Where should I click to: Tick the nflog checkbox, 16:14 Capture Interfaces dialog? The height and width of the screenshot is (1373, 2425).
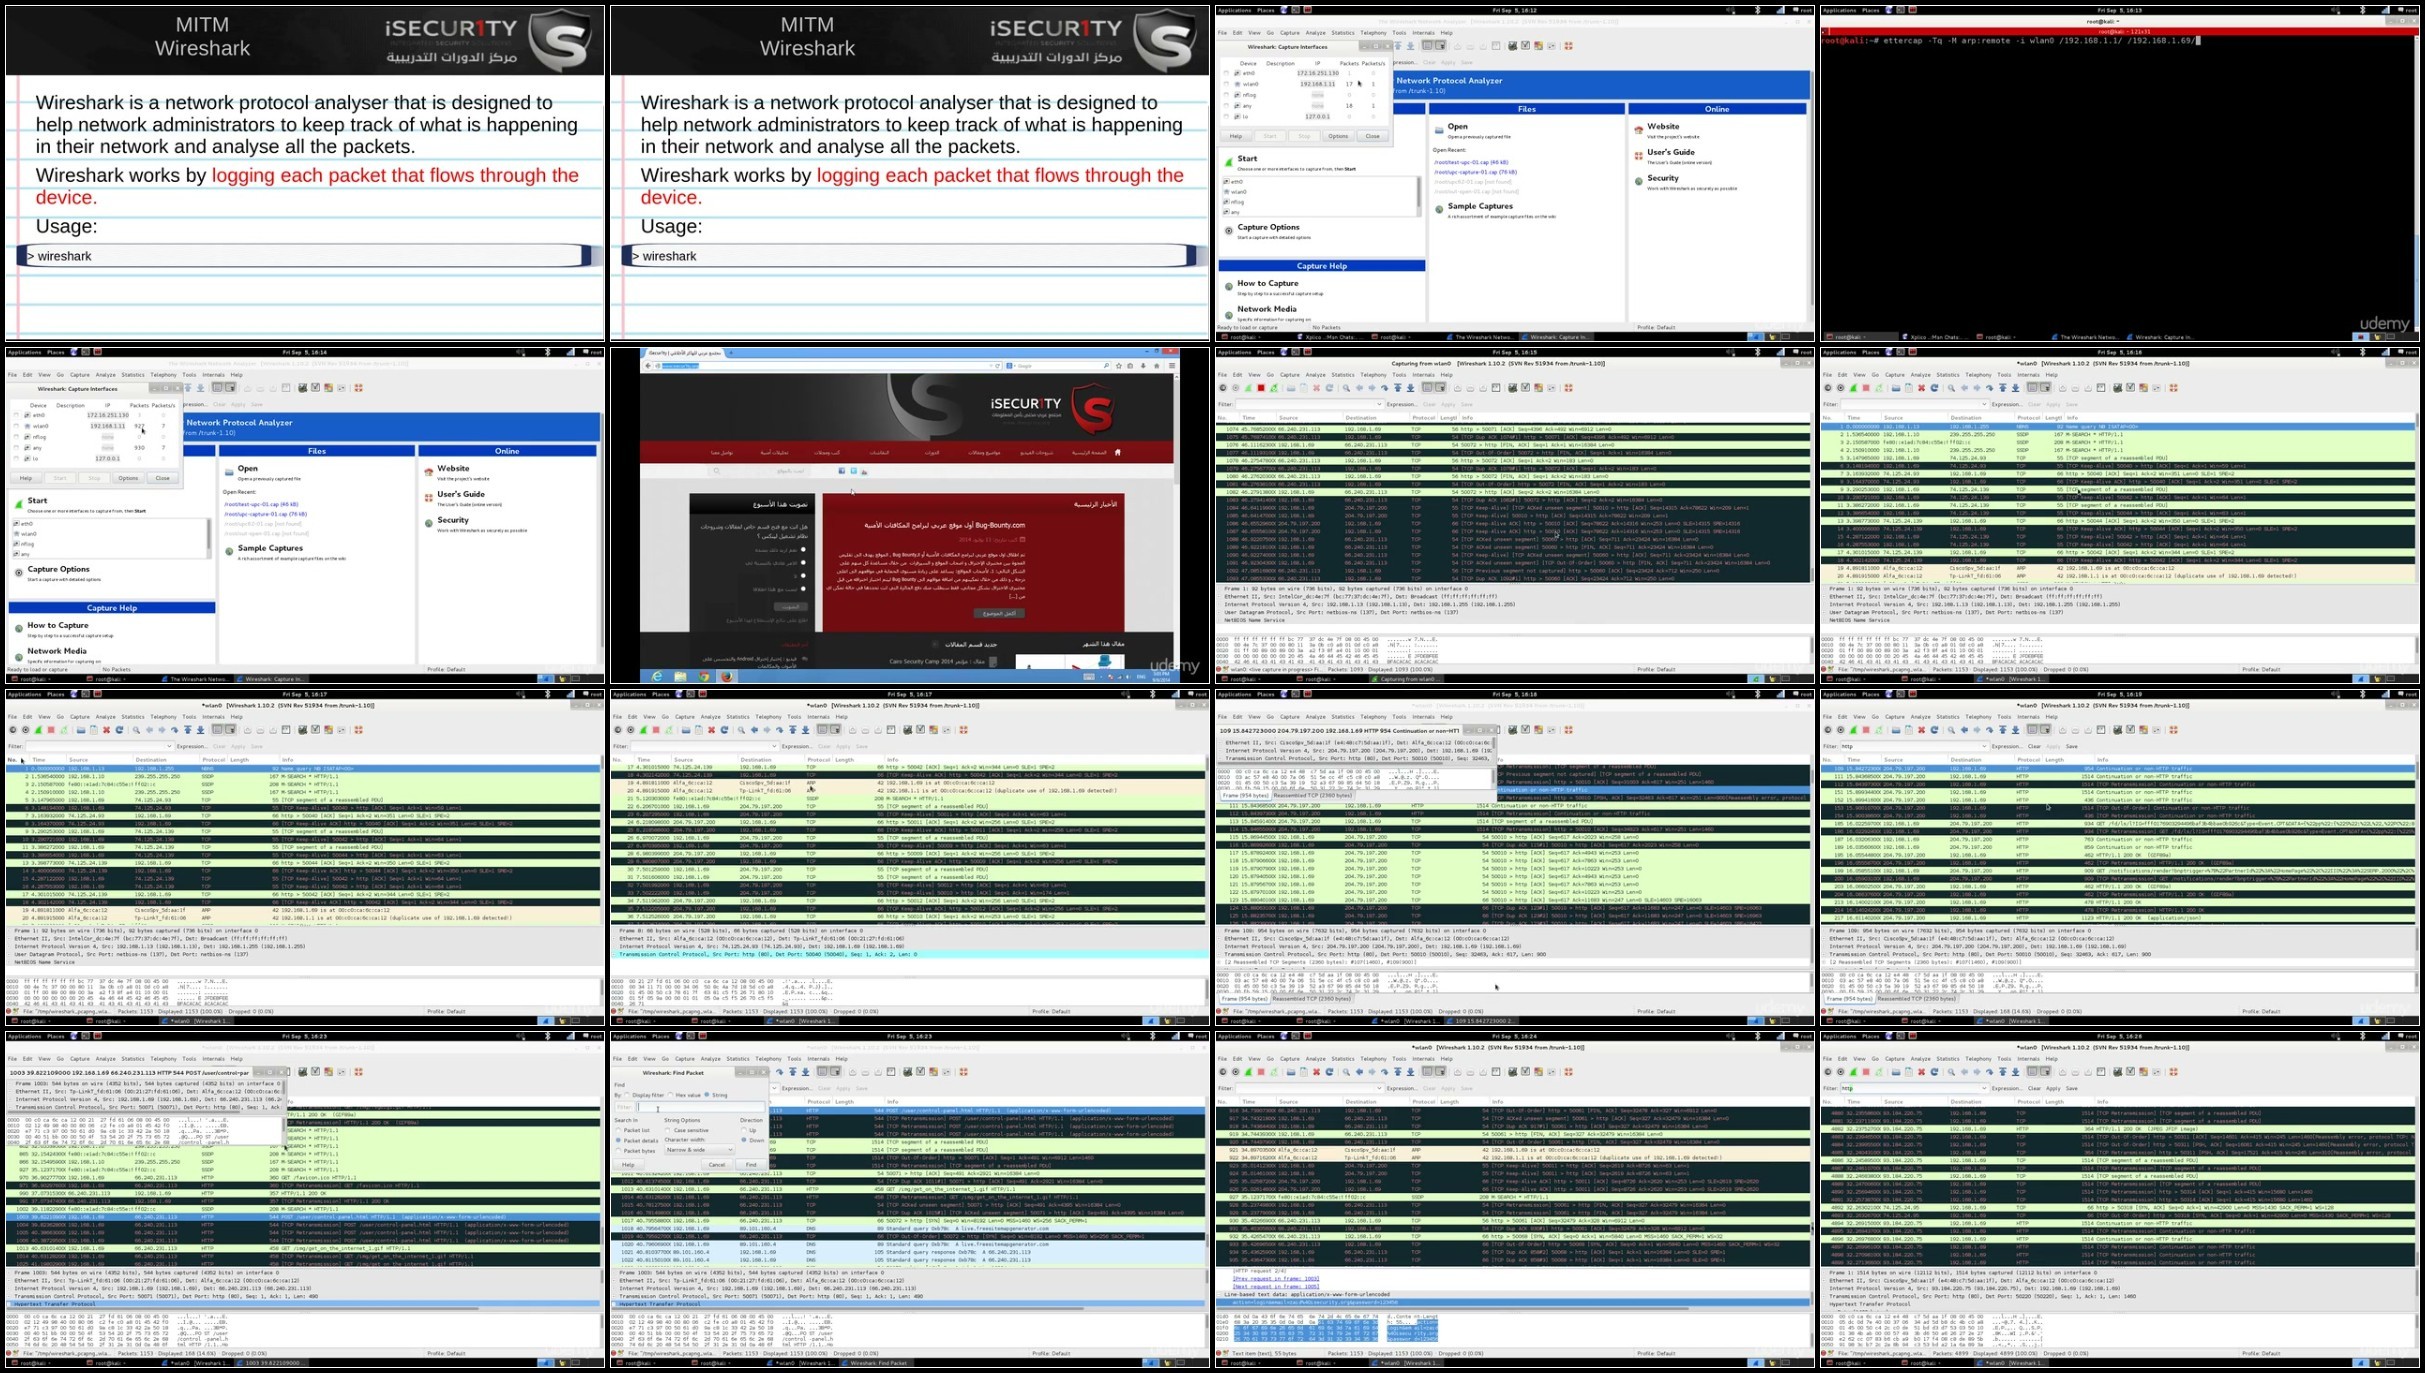[x=17, y=437]
